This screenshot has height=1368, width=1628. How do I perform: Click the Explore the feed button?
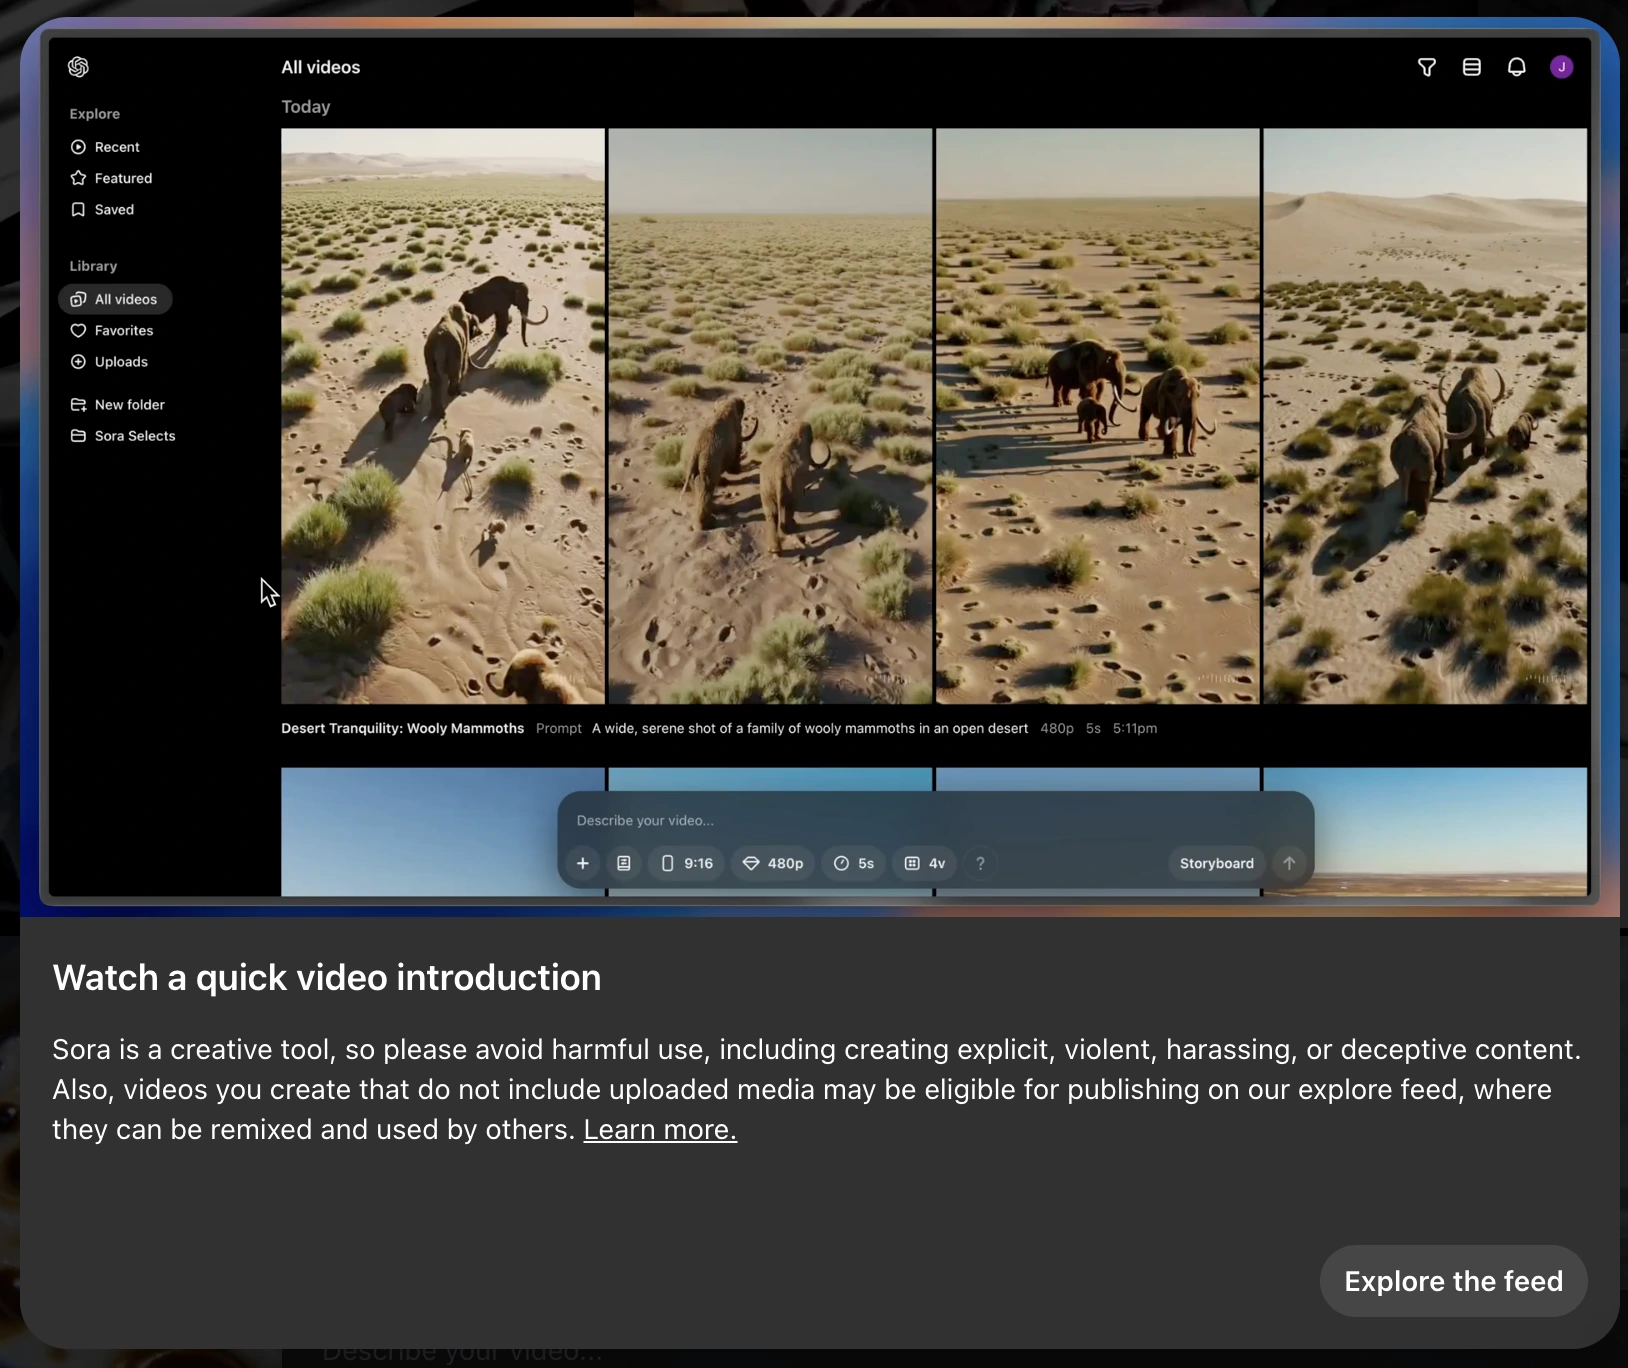(1453, 1281)
